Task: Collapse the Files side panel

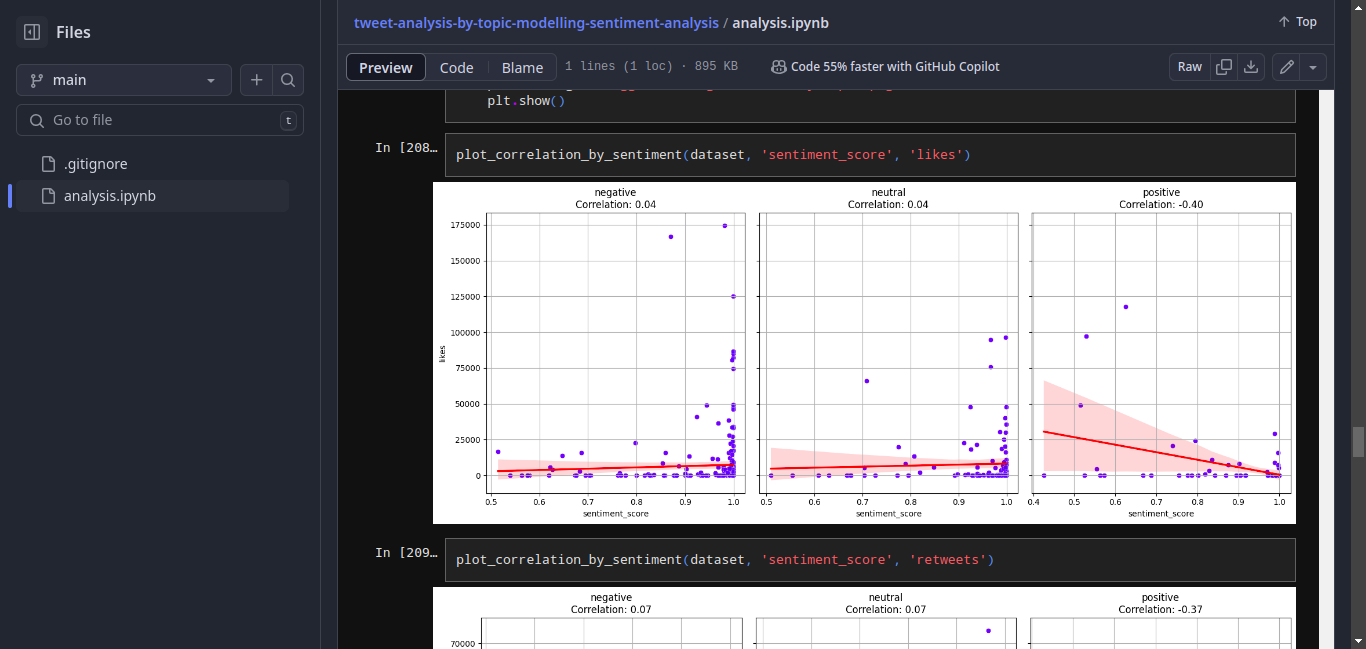Action: (30, 31)
